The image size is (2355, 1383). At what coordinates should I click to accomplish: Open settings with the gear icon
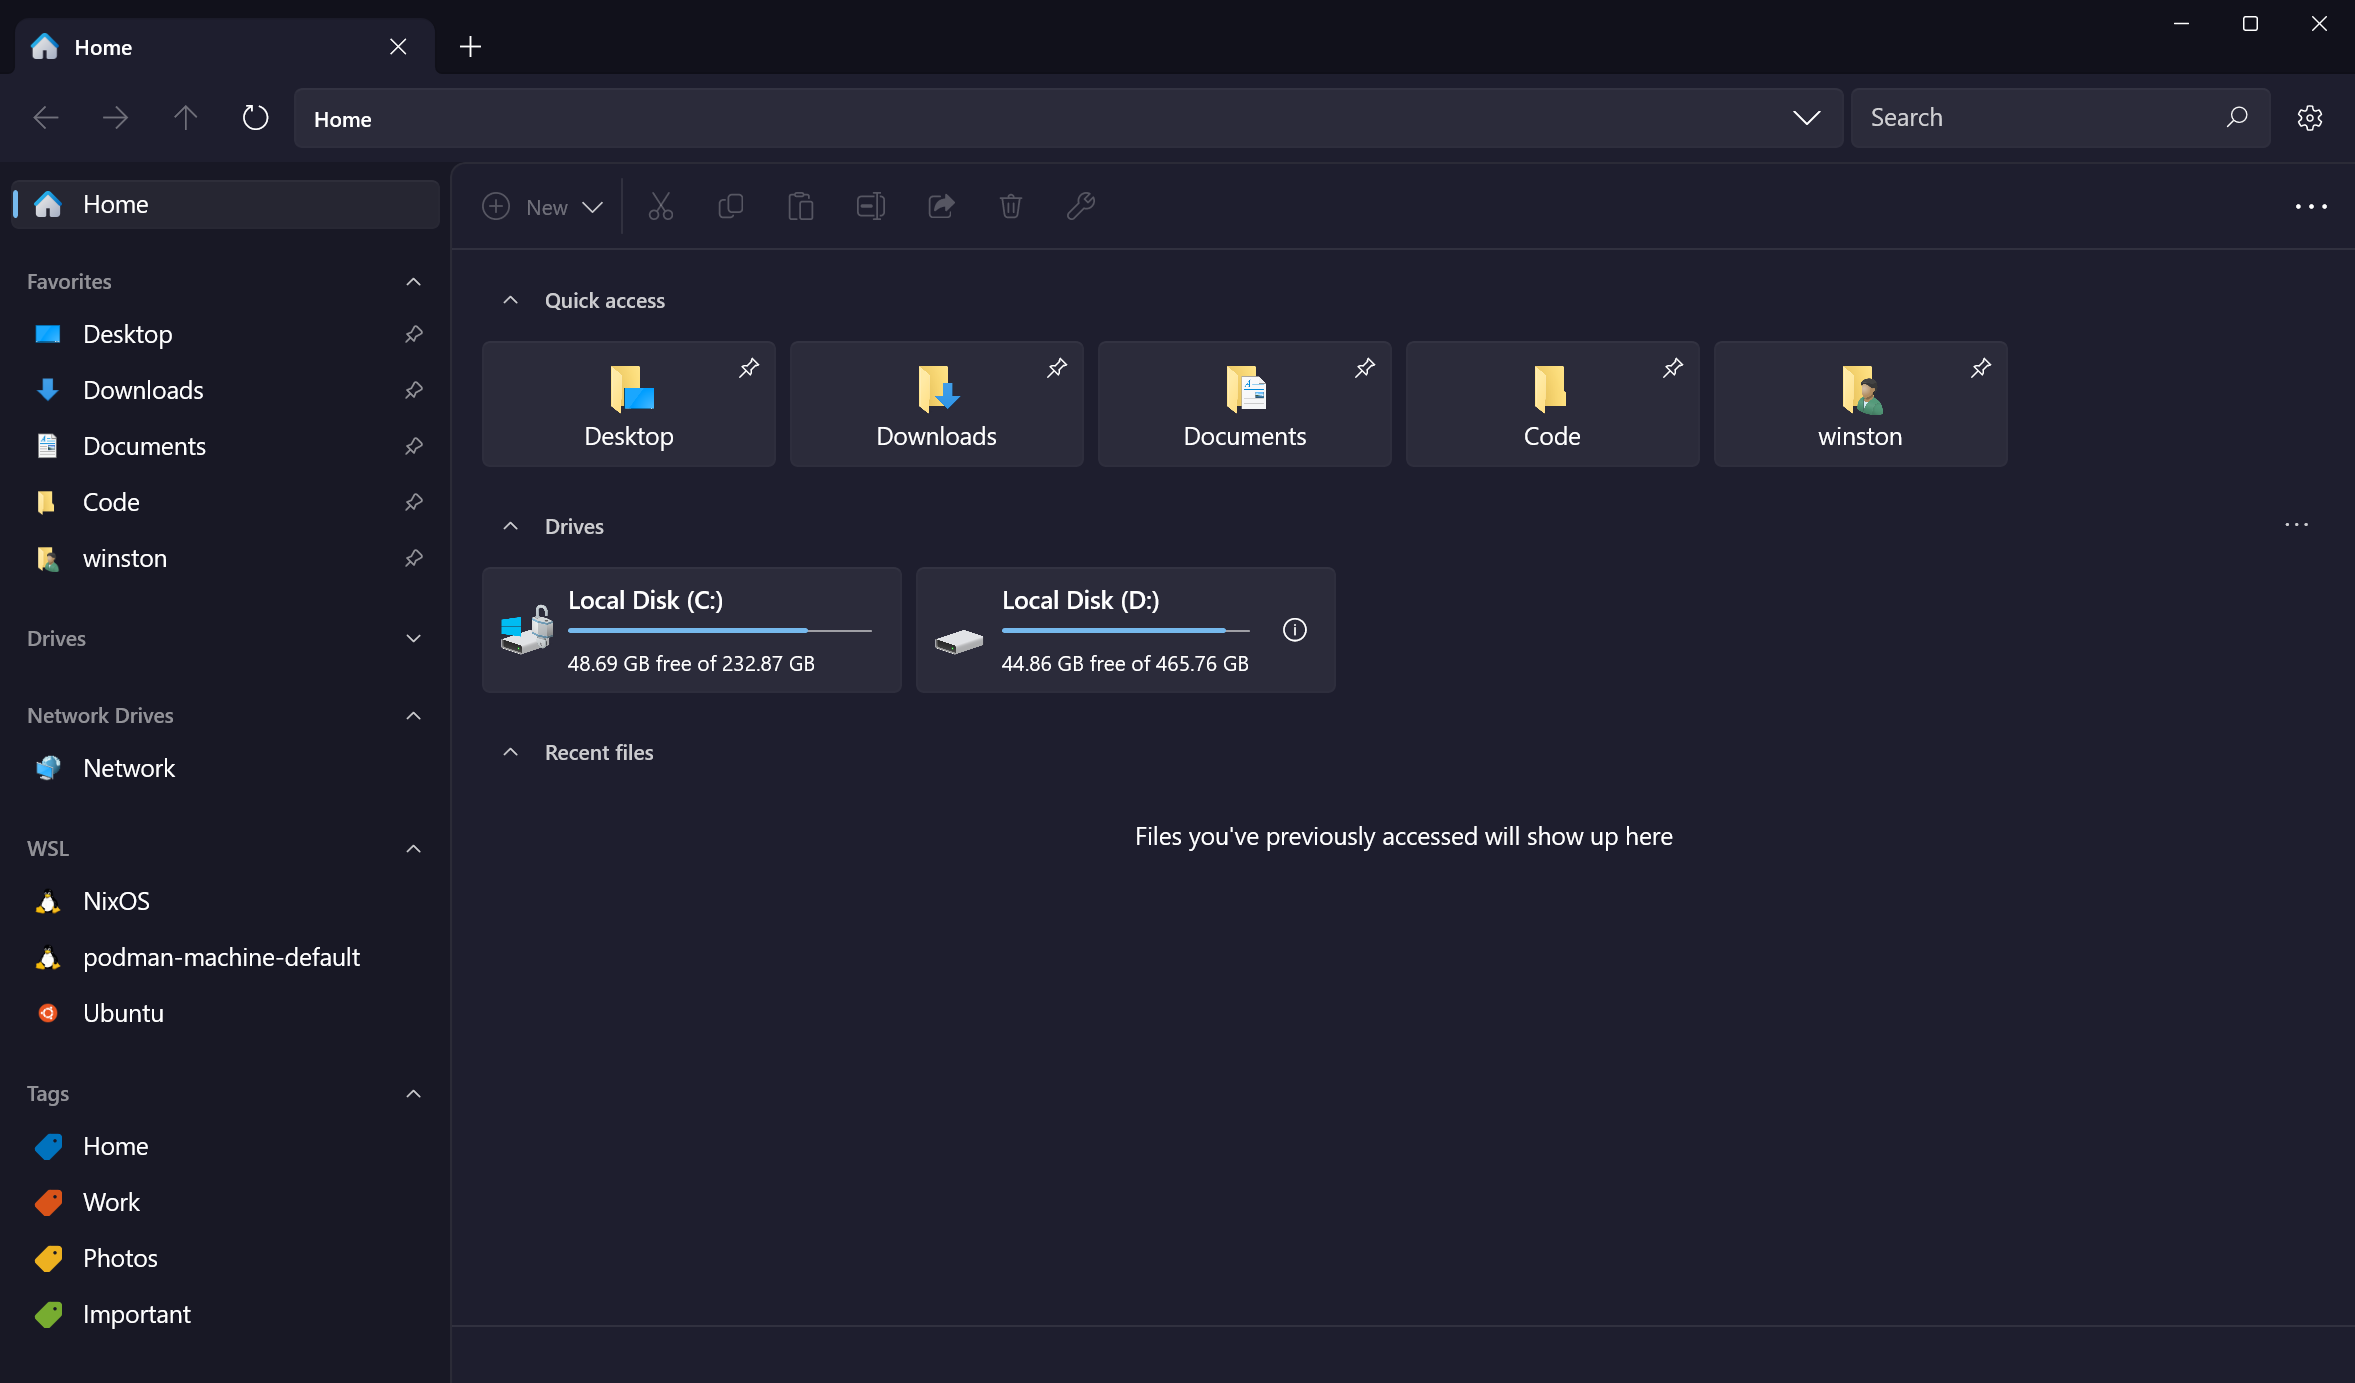tap(2309, 118)
